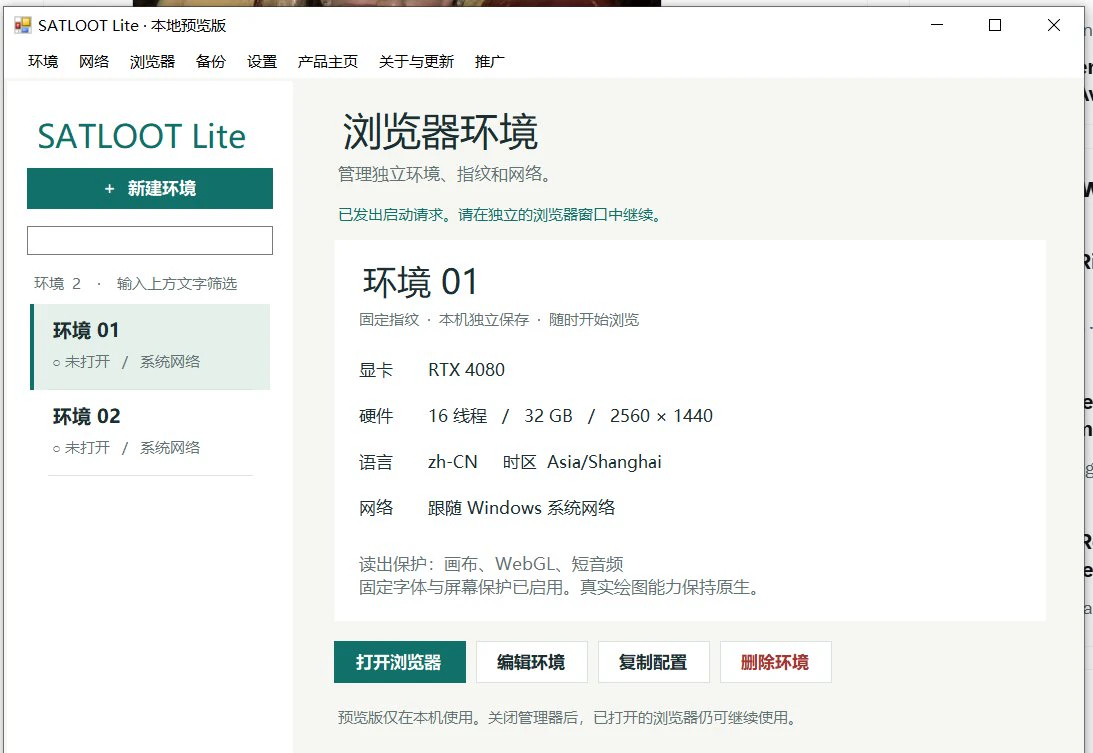This screenshot has height=753, width=1093.
Task: Select 环境 02 in the sidebar list
Action: click(151, 432)
